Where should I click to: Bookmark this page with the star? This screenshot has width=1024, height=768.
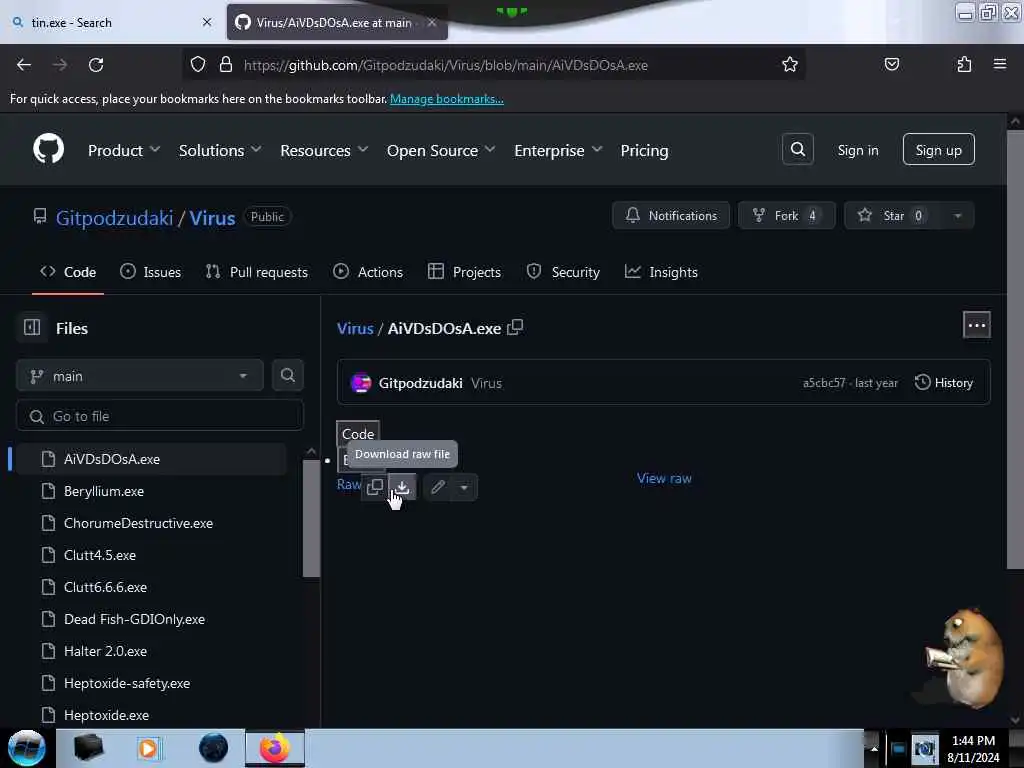point(790,65)
